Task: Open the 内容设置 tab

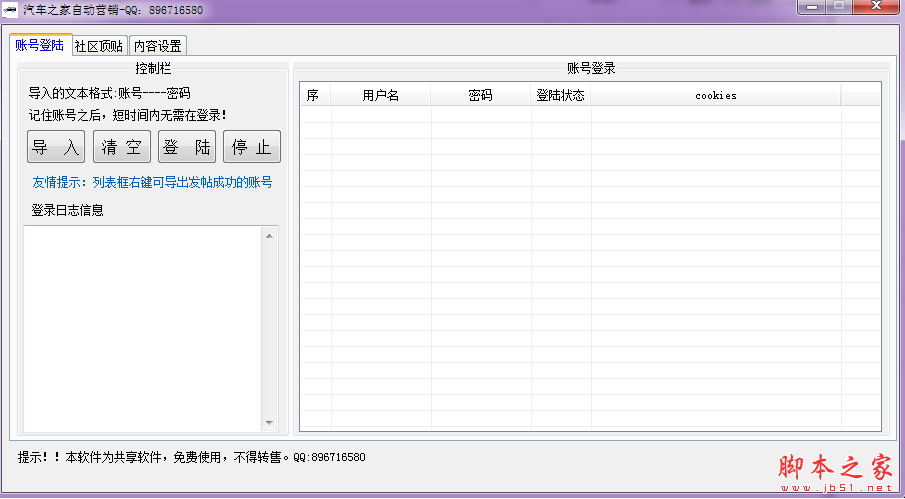Action: click(158, 46)
